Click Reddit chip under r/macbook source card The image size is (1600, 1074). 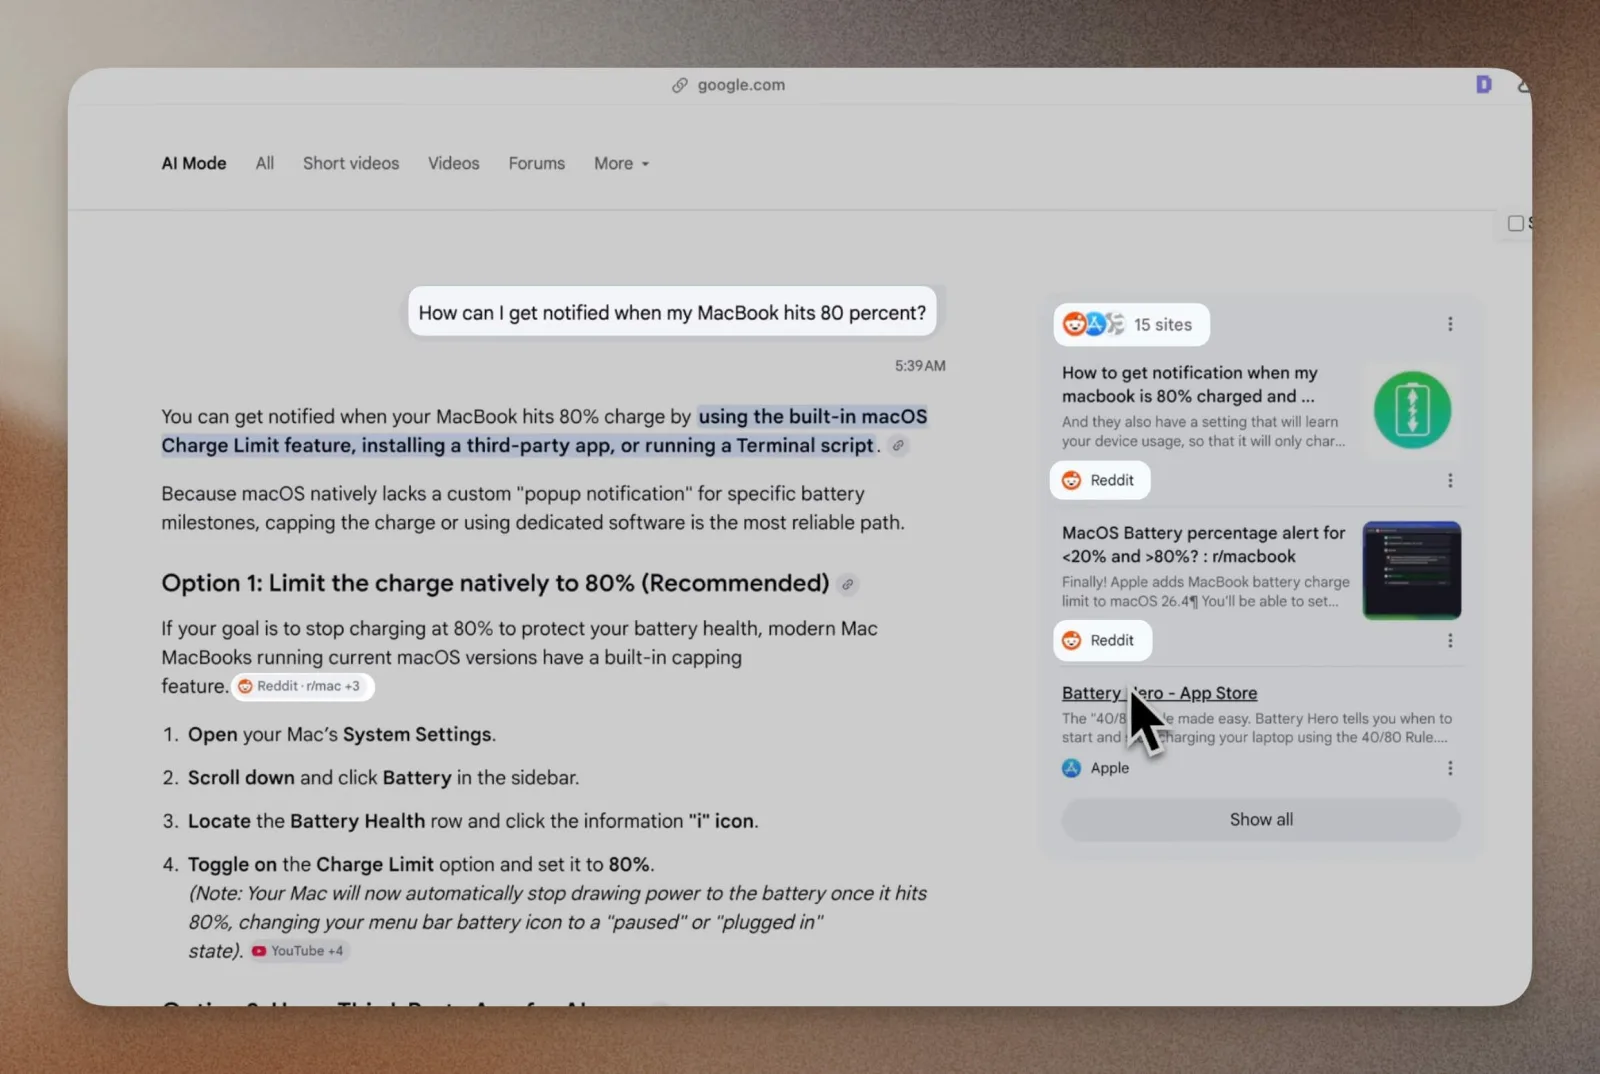pos(1102,641)
